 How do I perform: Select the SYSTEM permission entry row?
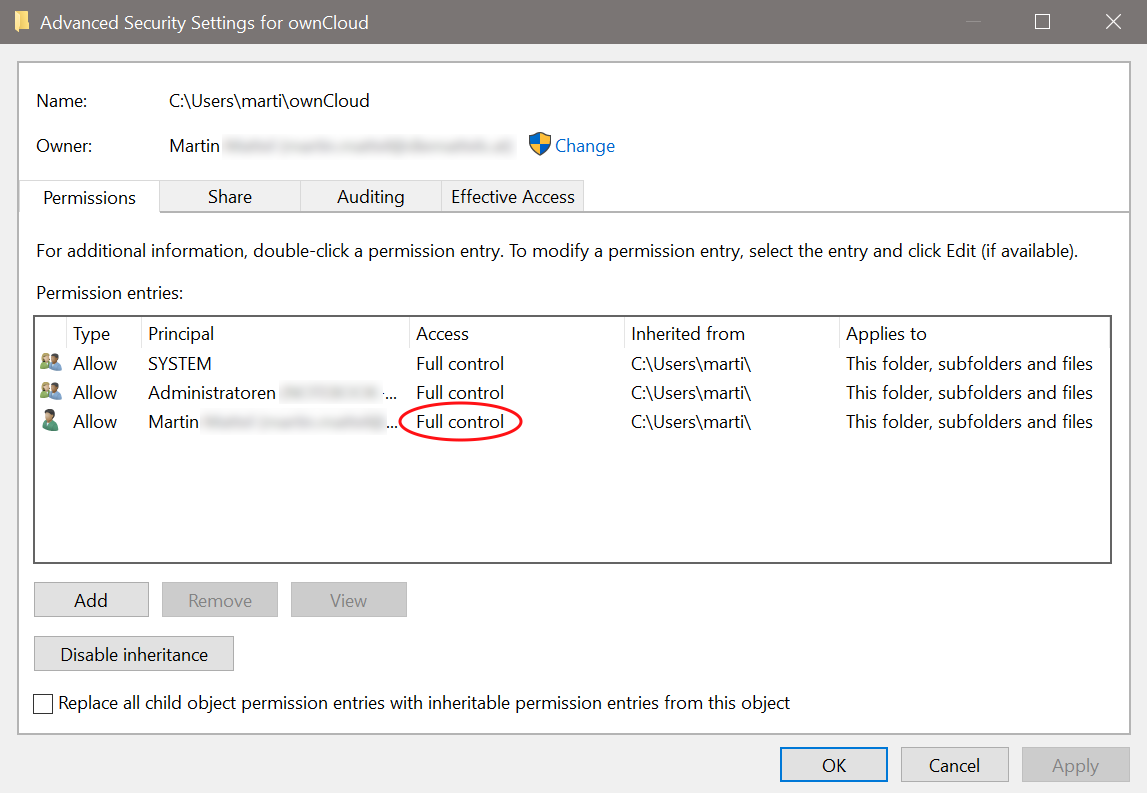(x=300, y=362)
